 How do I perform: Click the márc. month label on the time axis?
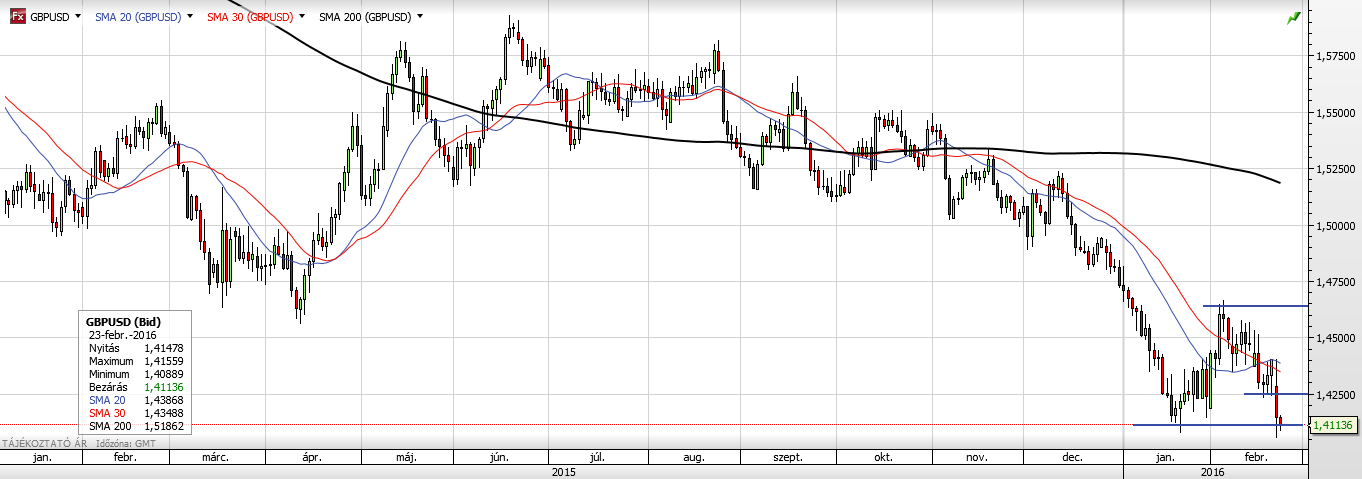pos(217,457)
